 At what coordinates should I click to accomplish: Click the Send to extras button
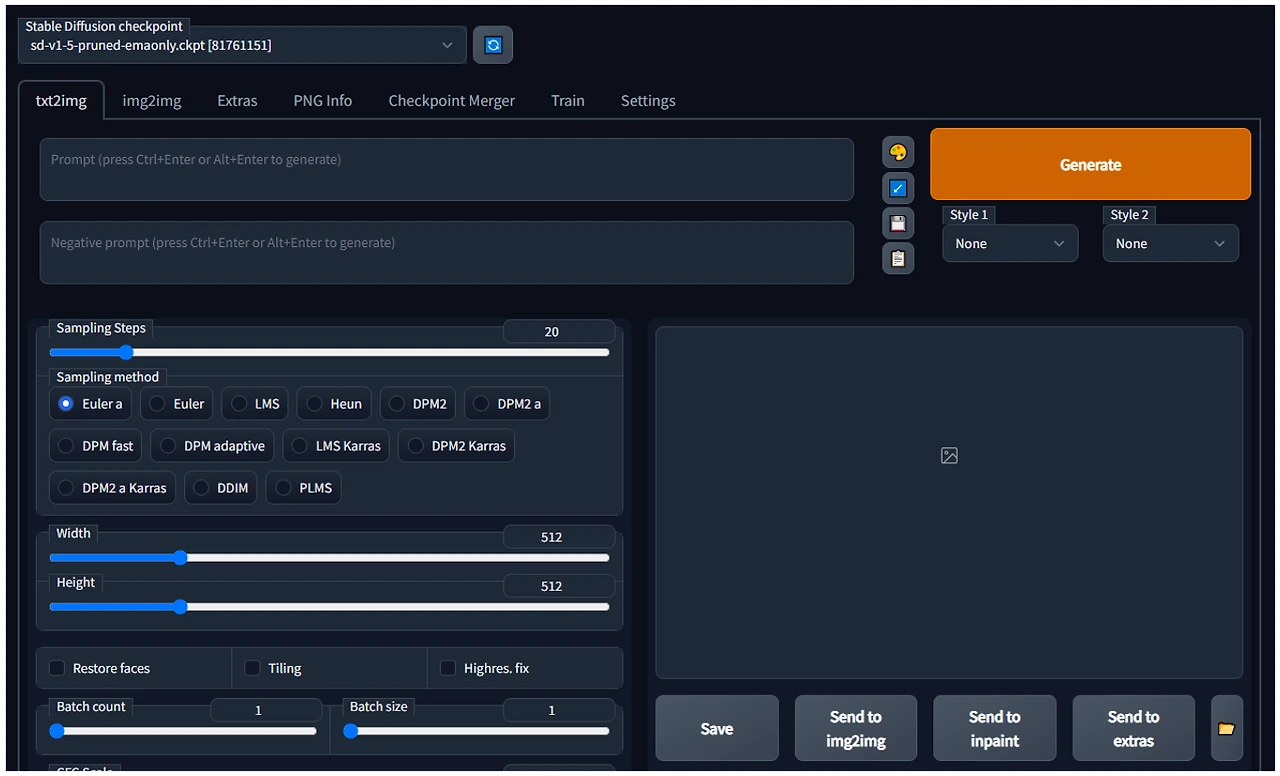click(1134, 729)
